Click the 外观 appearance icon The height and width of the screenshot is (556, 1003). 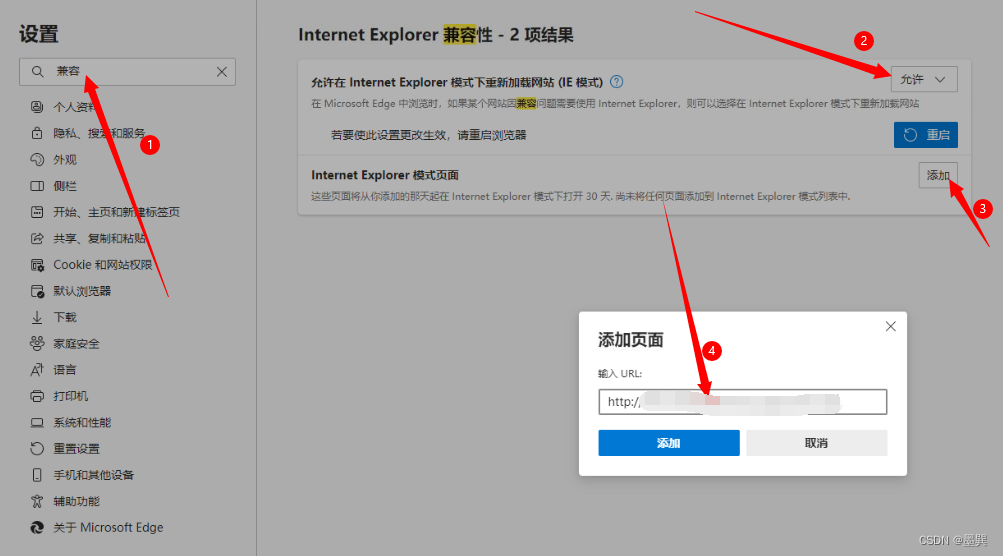click(x=37, y=159)
